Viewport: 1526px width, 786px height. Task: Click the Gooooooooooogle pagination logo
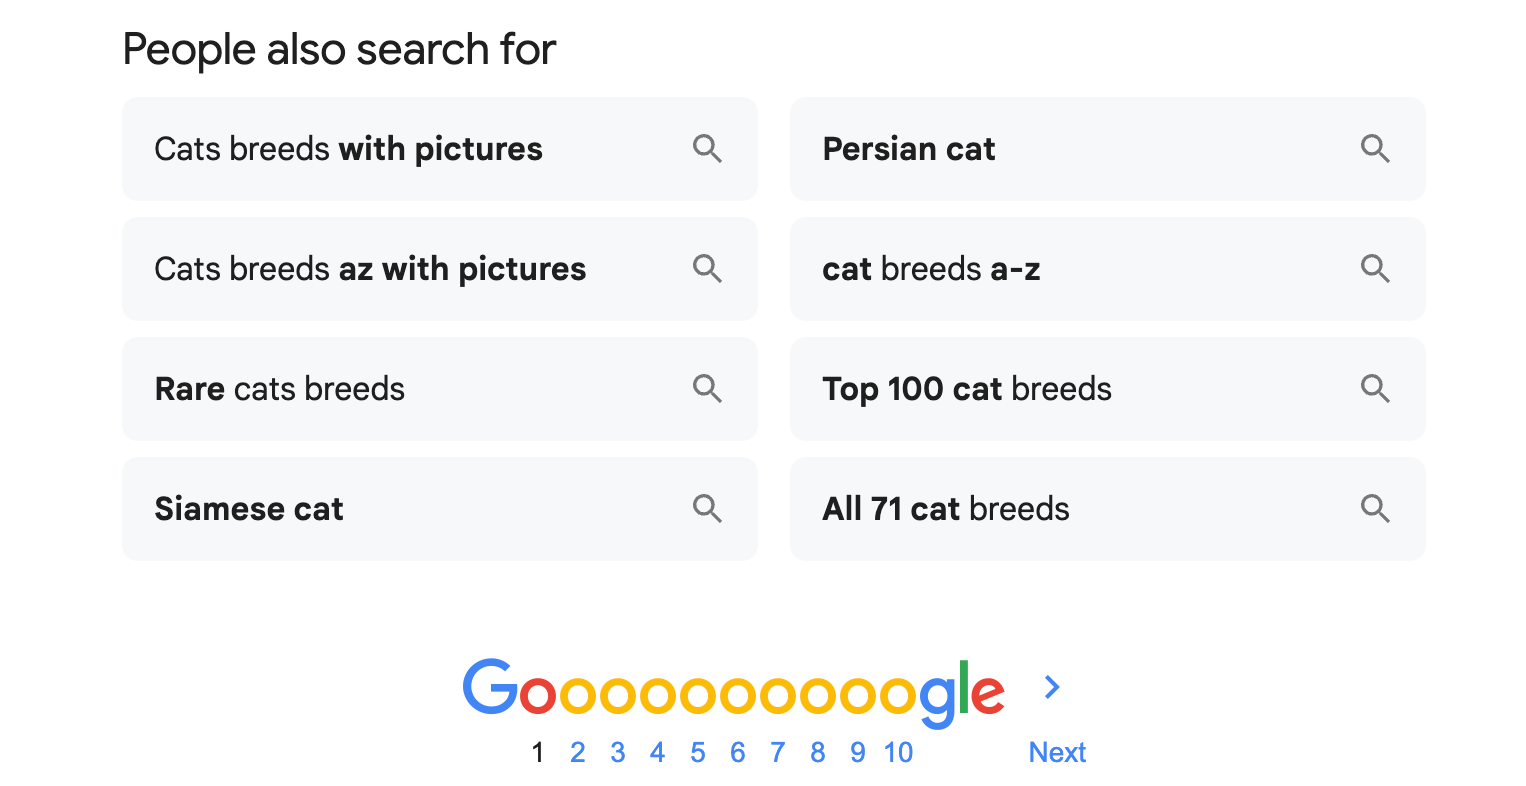(x=733, y=690)
